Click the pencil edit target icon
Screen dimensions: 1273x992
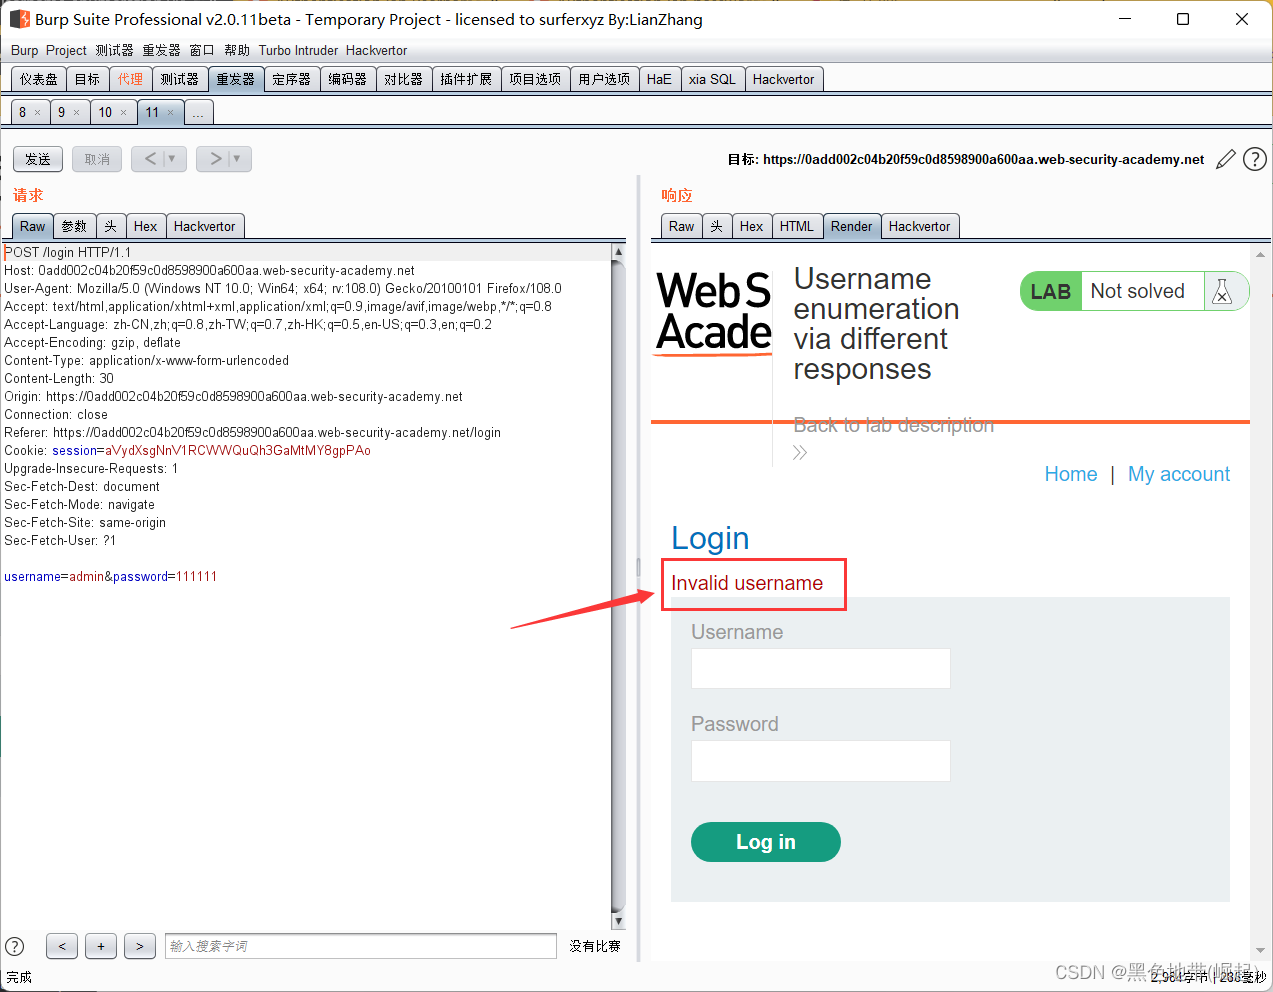click(1225, 159)
